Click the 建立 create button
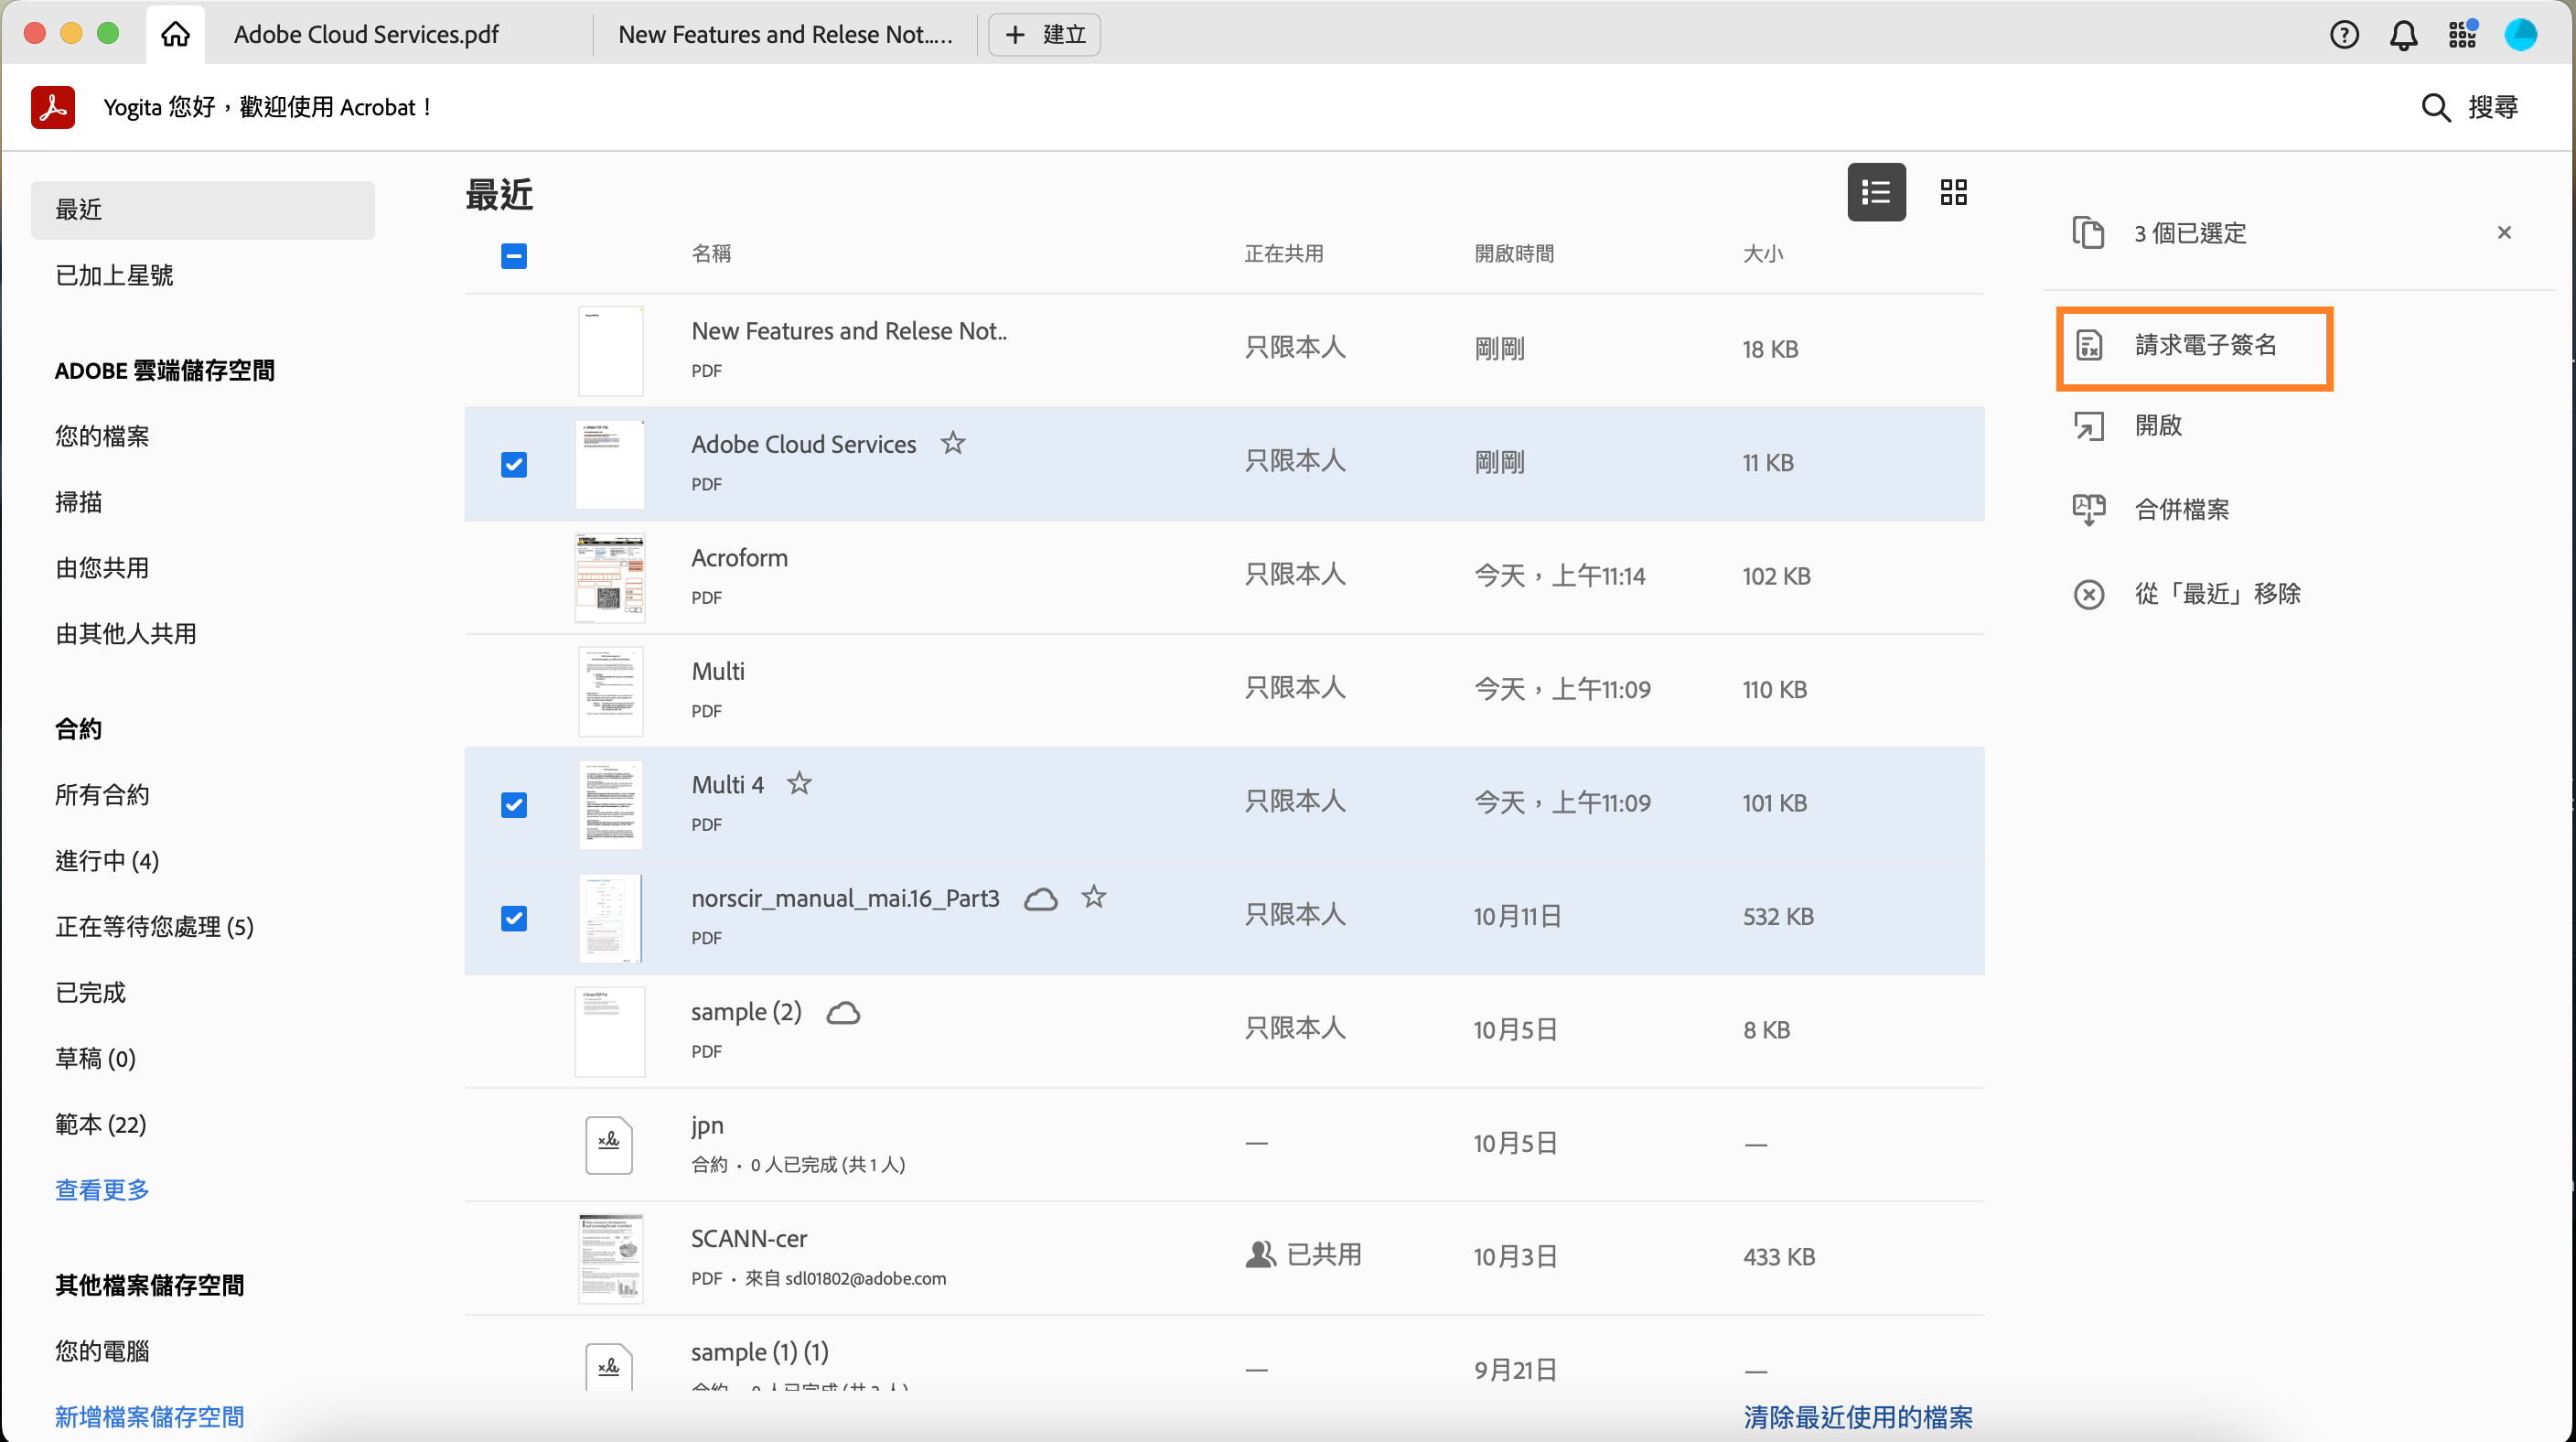The height and width of the screenshot is (1442, 2576). coord(1044,35)
